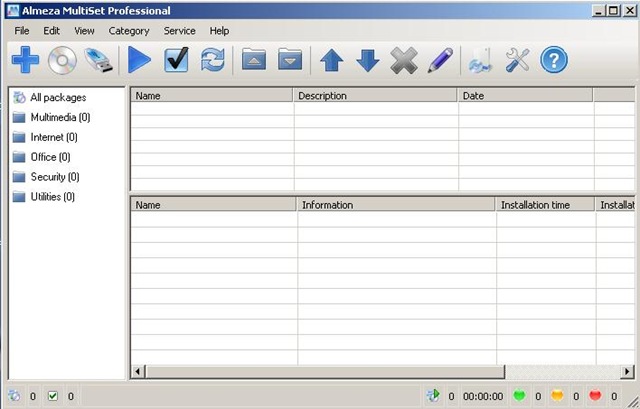Click the Almeza MultiSet title bar icon
Image resolution: width=640 pixels, height=409 pixels.
13,11
